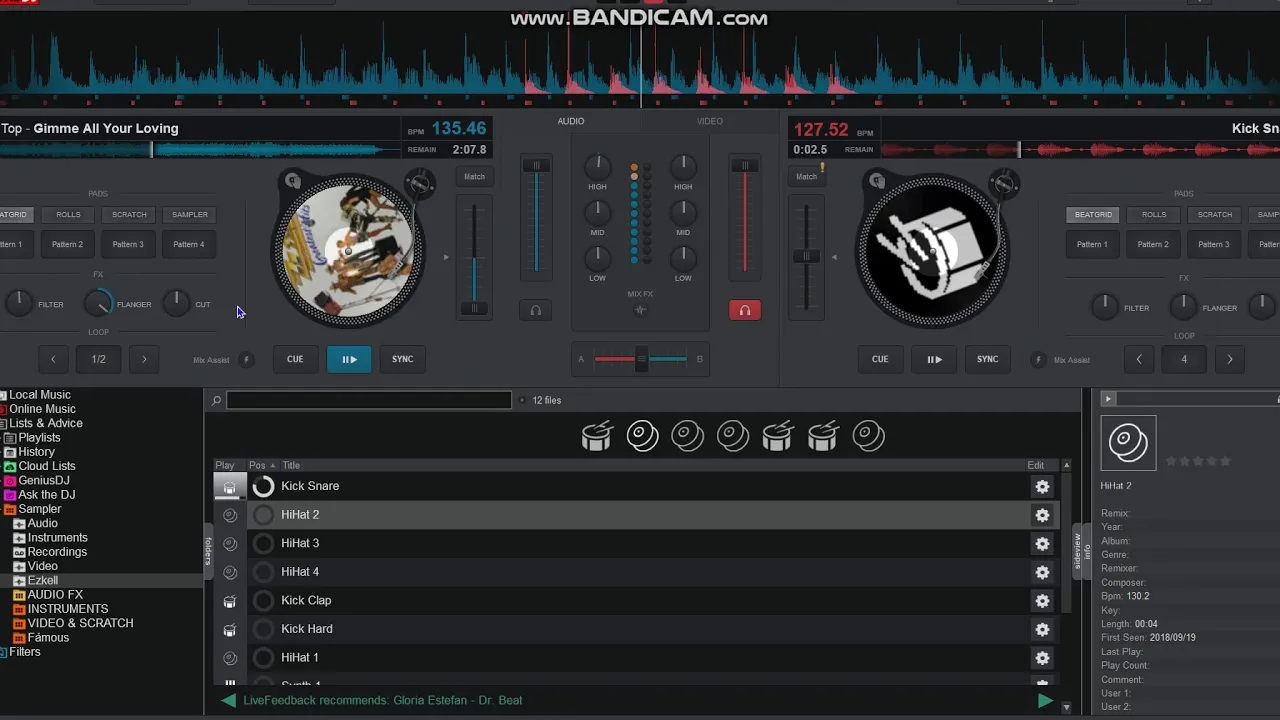Open the gear settings for Kick Clap
This screenshot has height=720, width=1280.
(1042, 601)
